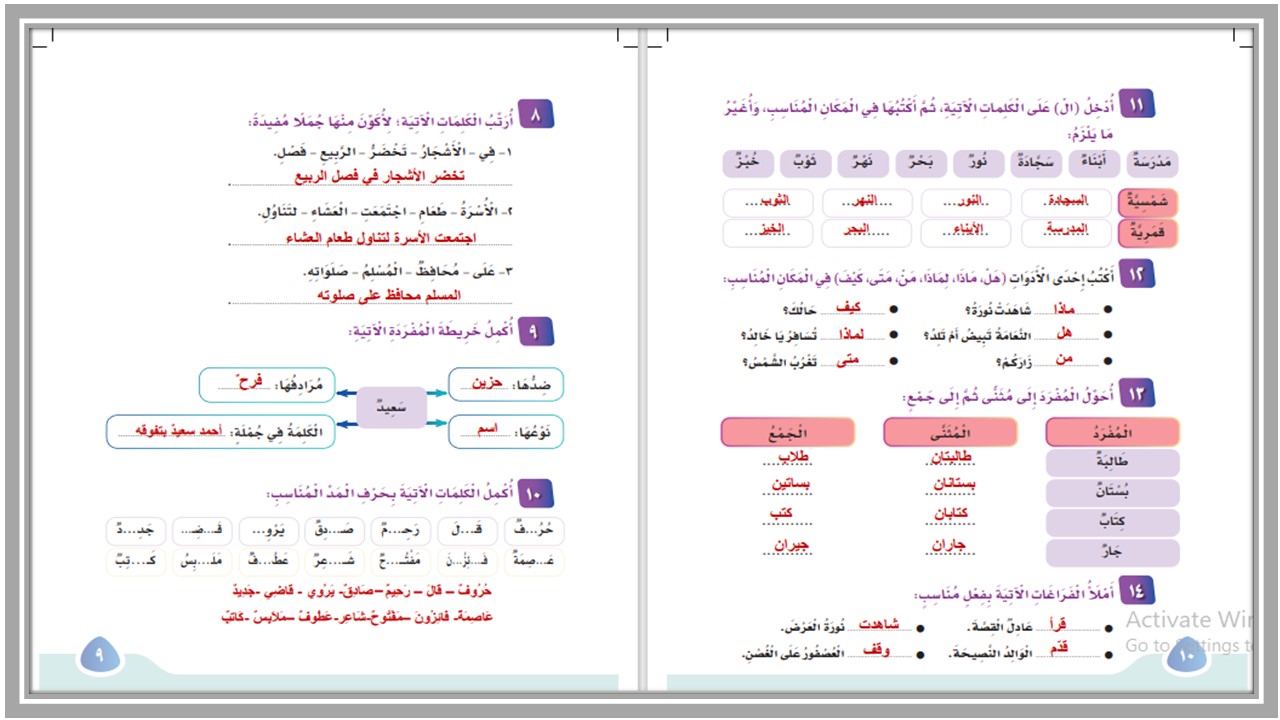The width and height of the screenshot is (1280, 720).
Task: Click the answer box 'الثوب'
Action: pyautogui.click(x=768, y=201)
